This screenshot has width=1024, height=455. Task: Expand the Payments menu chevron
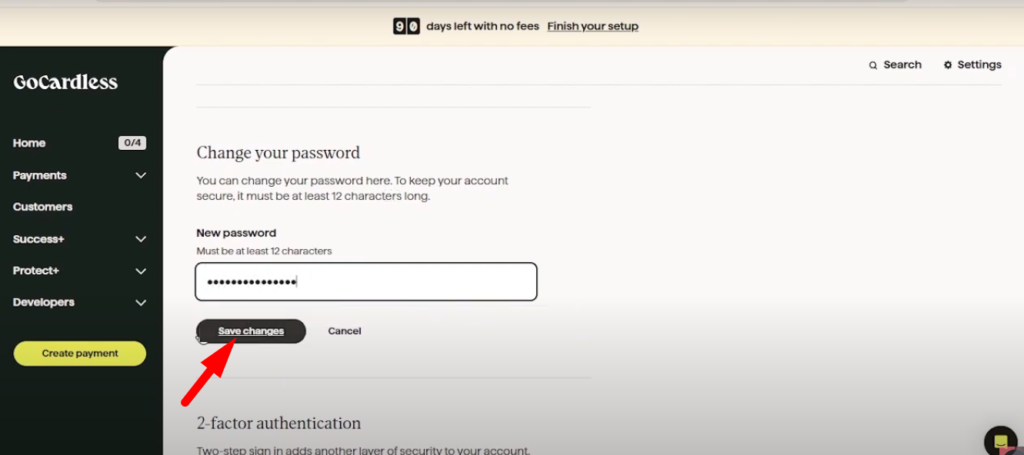click(x=140, y=176)
